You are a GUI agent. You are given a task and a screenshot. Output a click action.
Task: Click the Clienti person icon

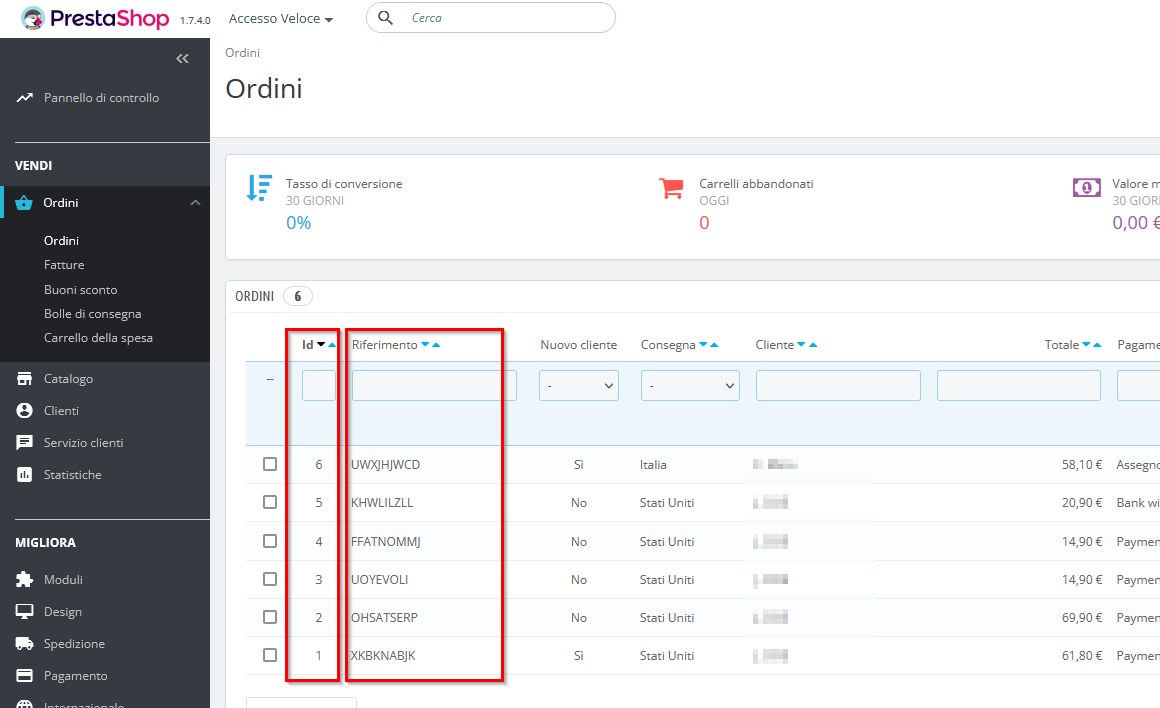[x=24, y=411]
